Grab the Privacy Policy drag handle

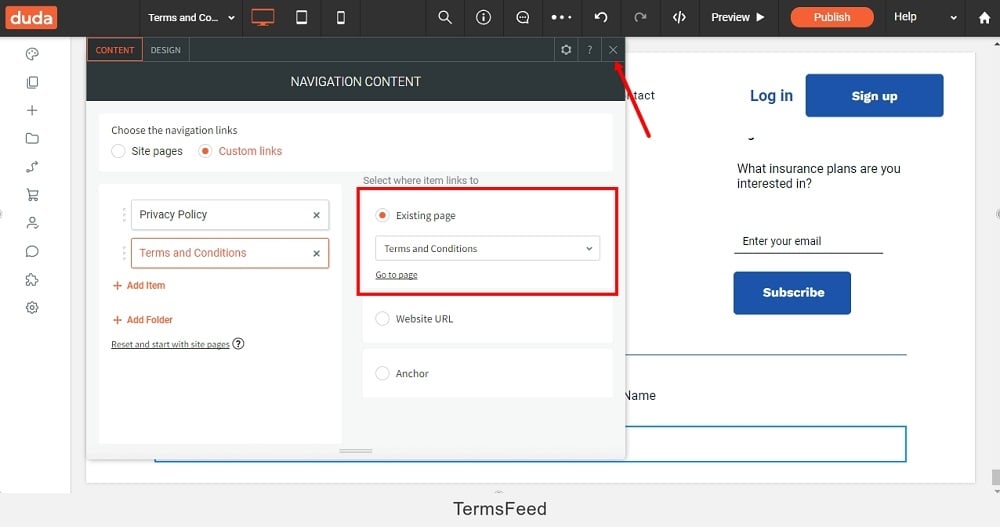(124, 215)
